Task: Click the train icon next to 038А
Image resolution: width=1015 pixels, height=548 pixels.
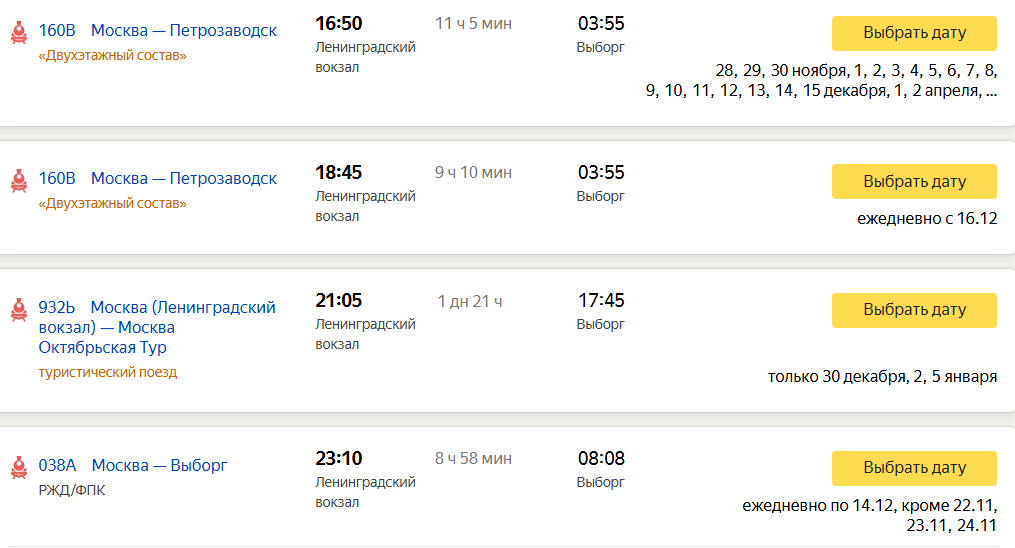Action: point(19,467)
